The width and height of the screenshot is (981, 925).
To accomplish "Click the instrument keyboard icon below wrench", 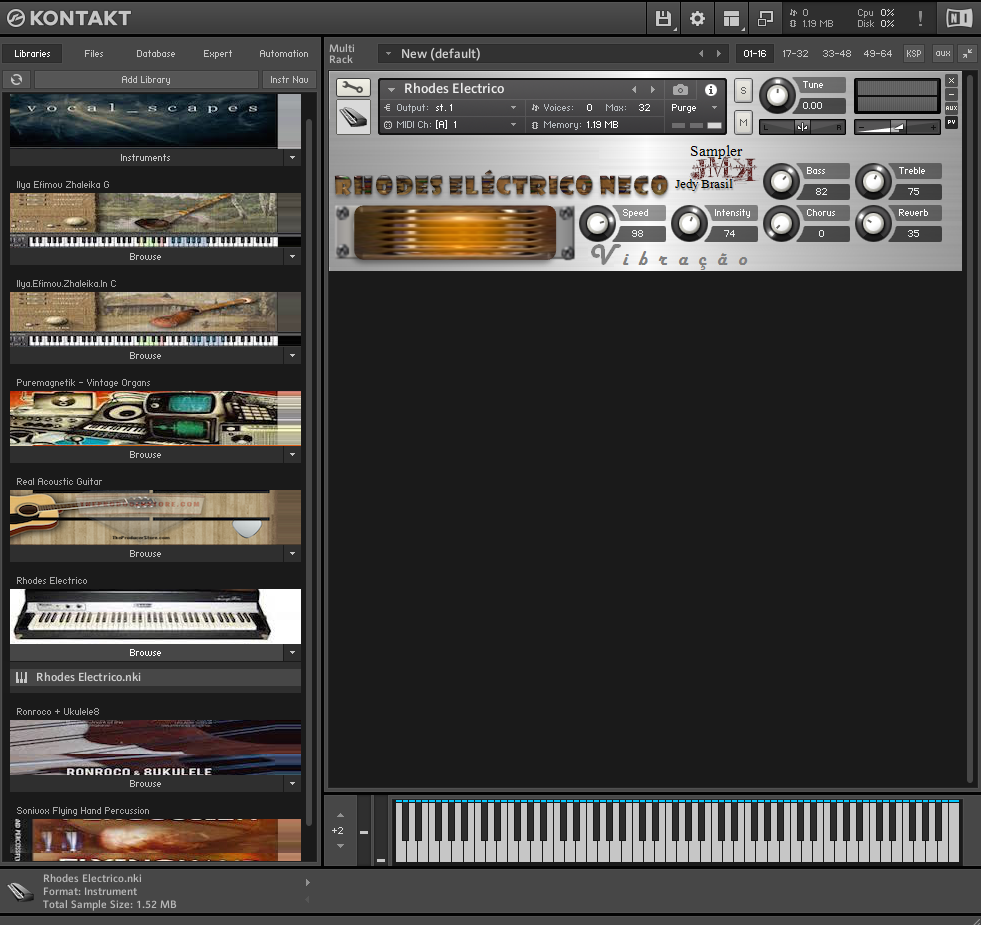I will click(x=353, y=117).
